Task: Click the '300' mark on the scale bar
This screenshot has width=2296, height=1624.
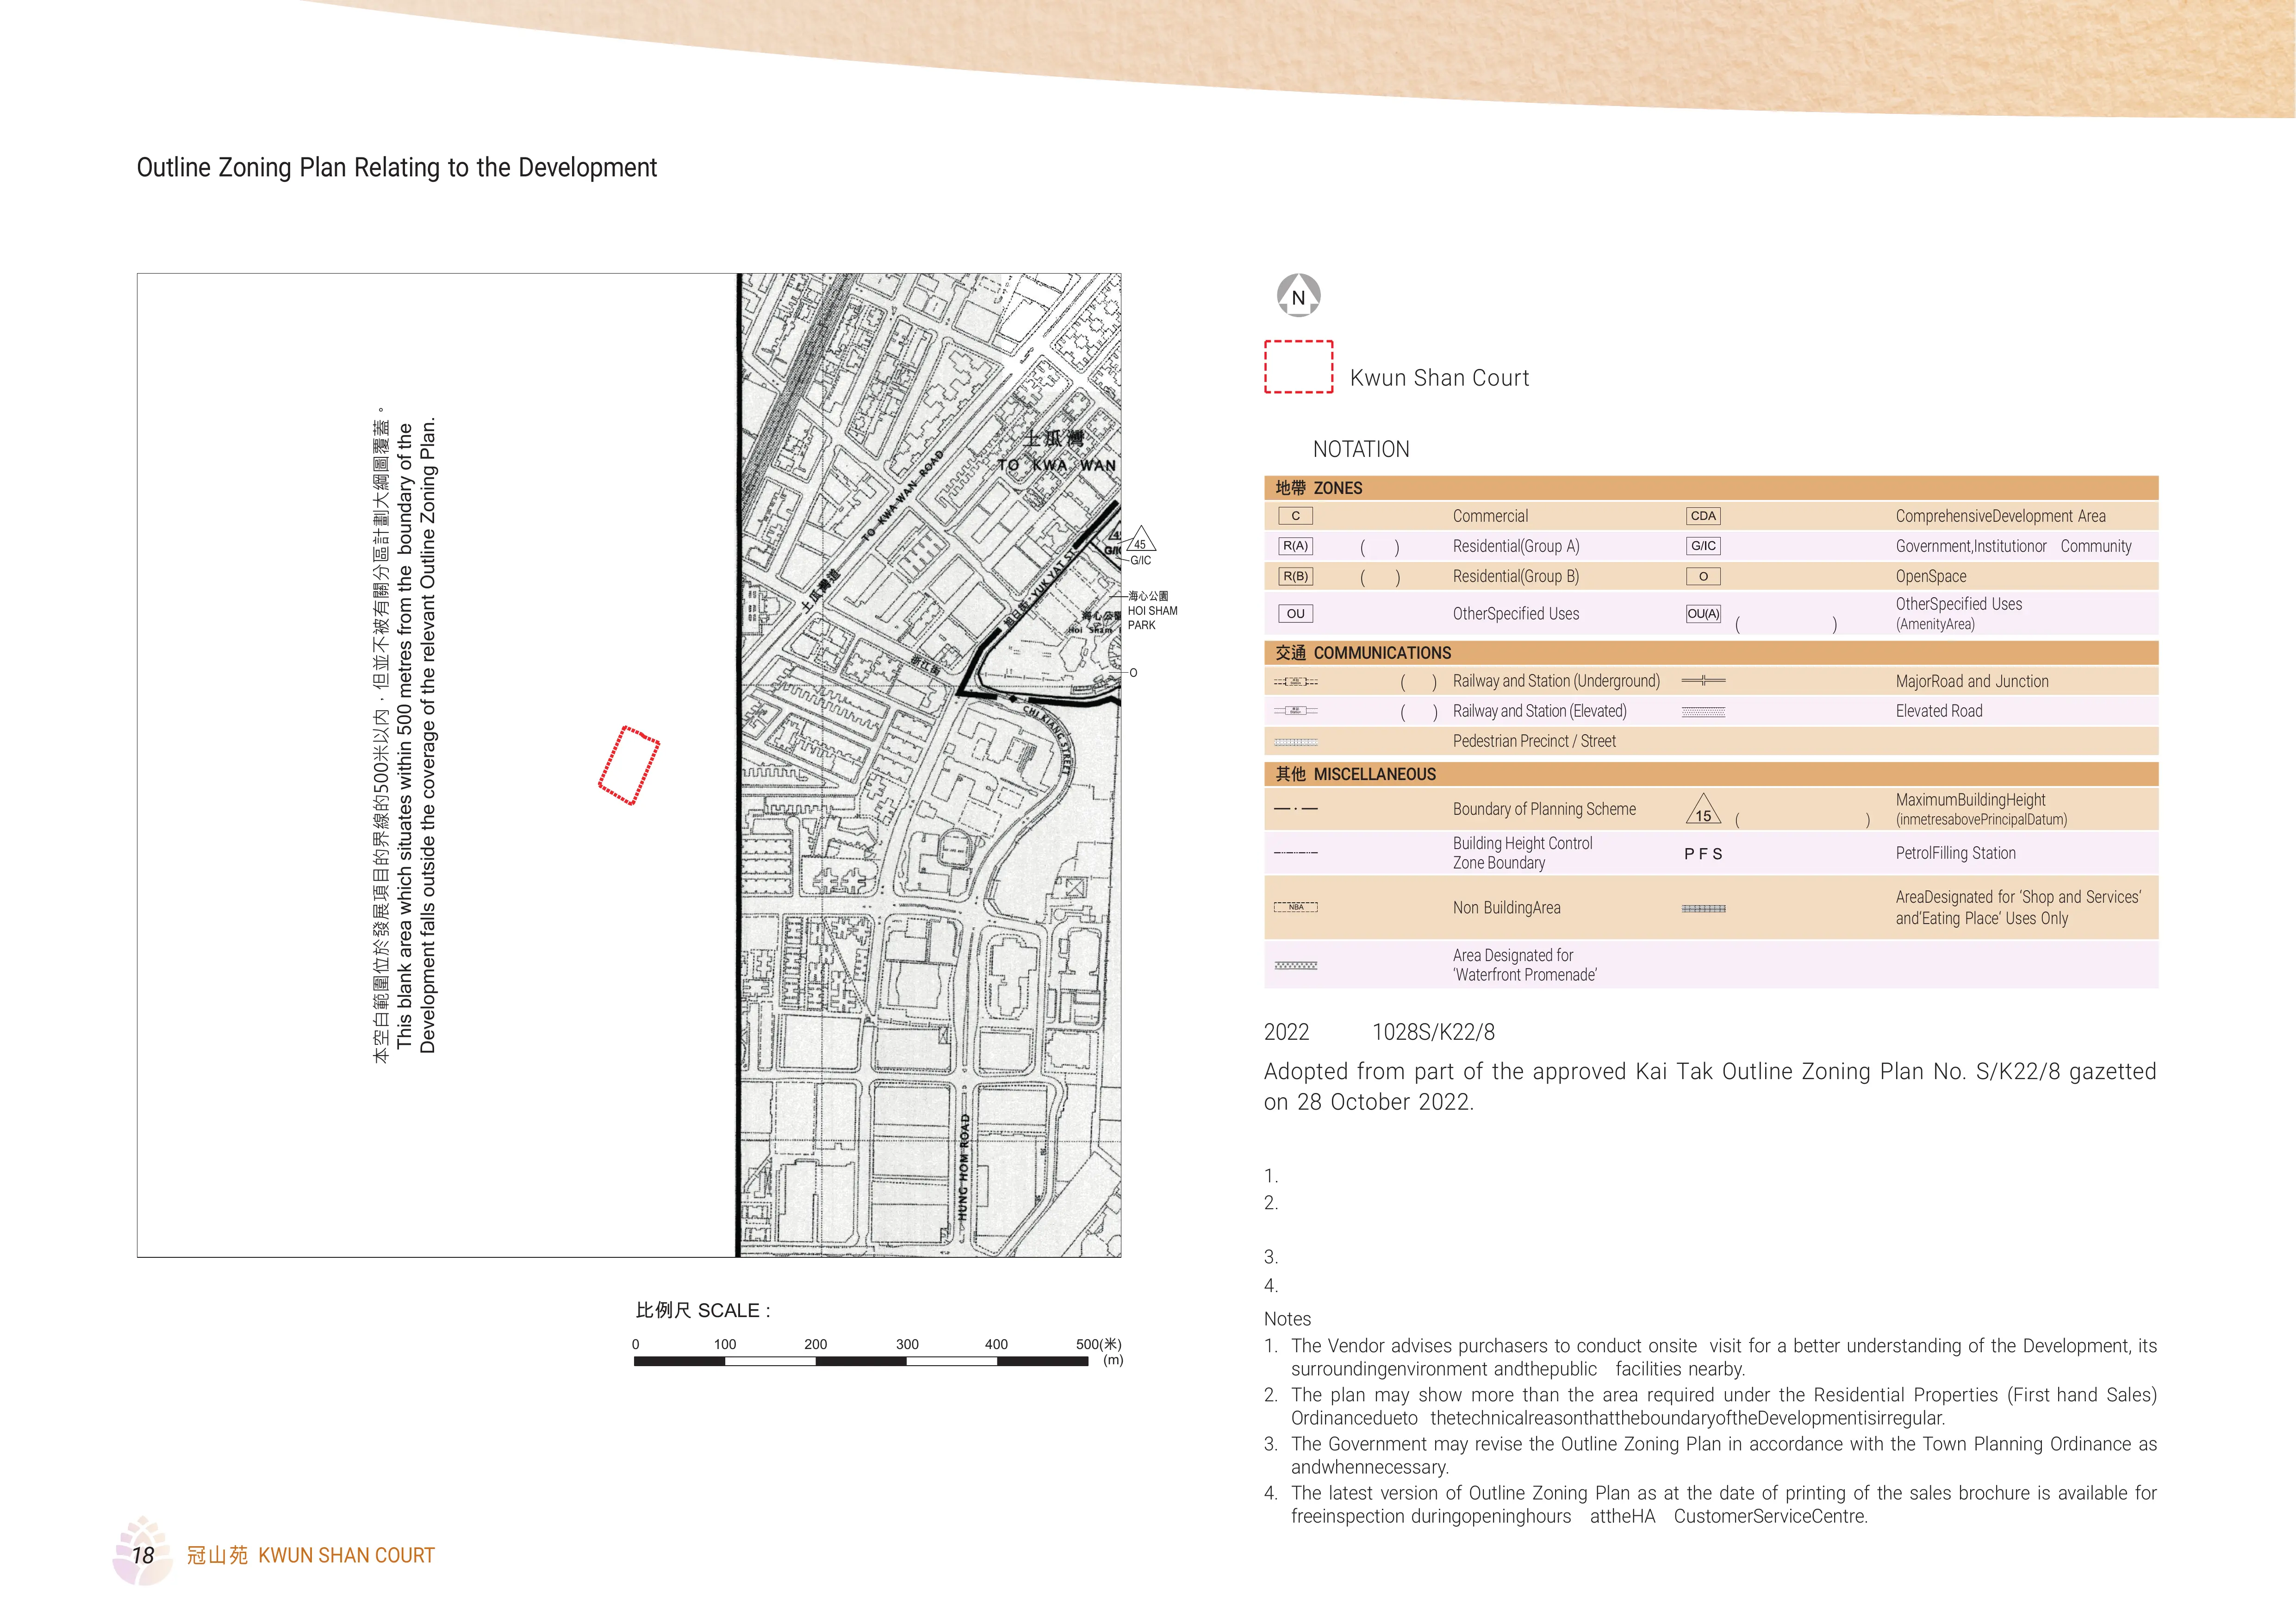Action: (907, 1344)
